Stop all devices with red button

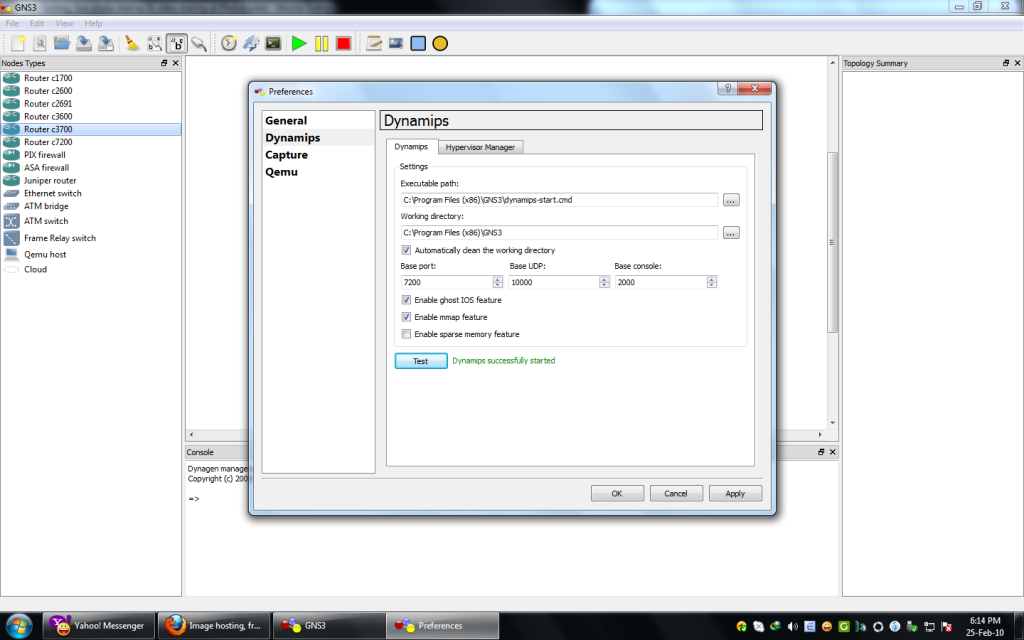coord(344,44)
